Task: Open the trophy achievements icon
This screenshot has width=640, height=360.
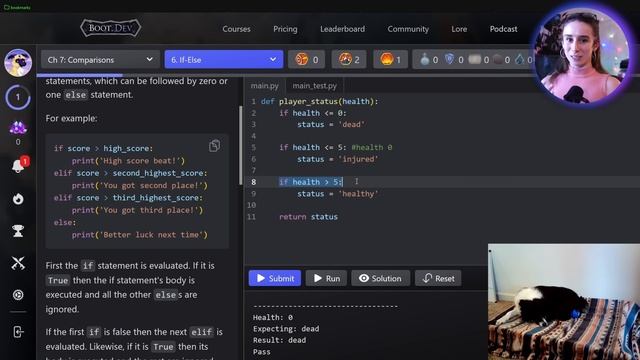Action: click(x=18, y=231)
